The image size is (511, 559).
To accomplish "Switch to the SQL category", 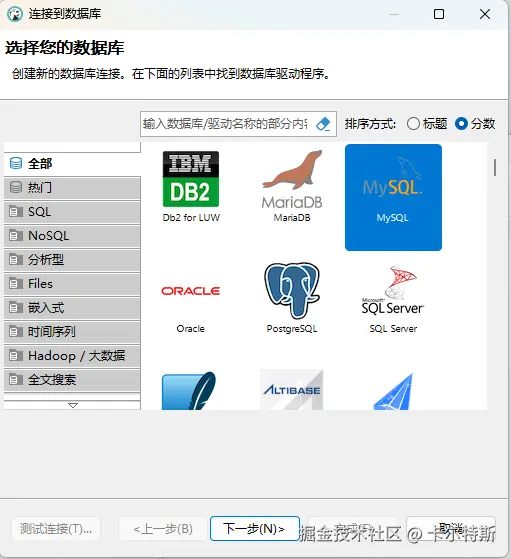I will point(72,212).
